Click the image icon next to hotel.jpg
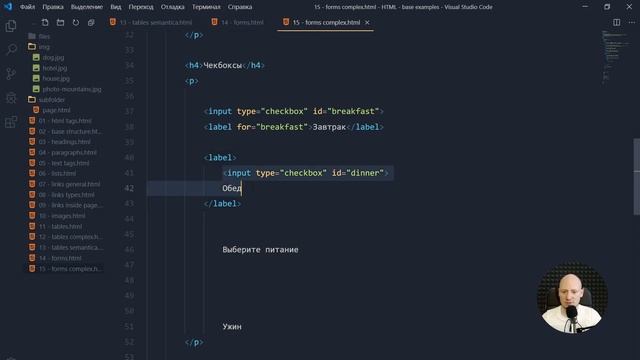Image resolution: width=640 pixels, height=360 pixels. (x=36, y=68)
